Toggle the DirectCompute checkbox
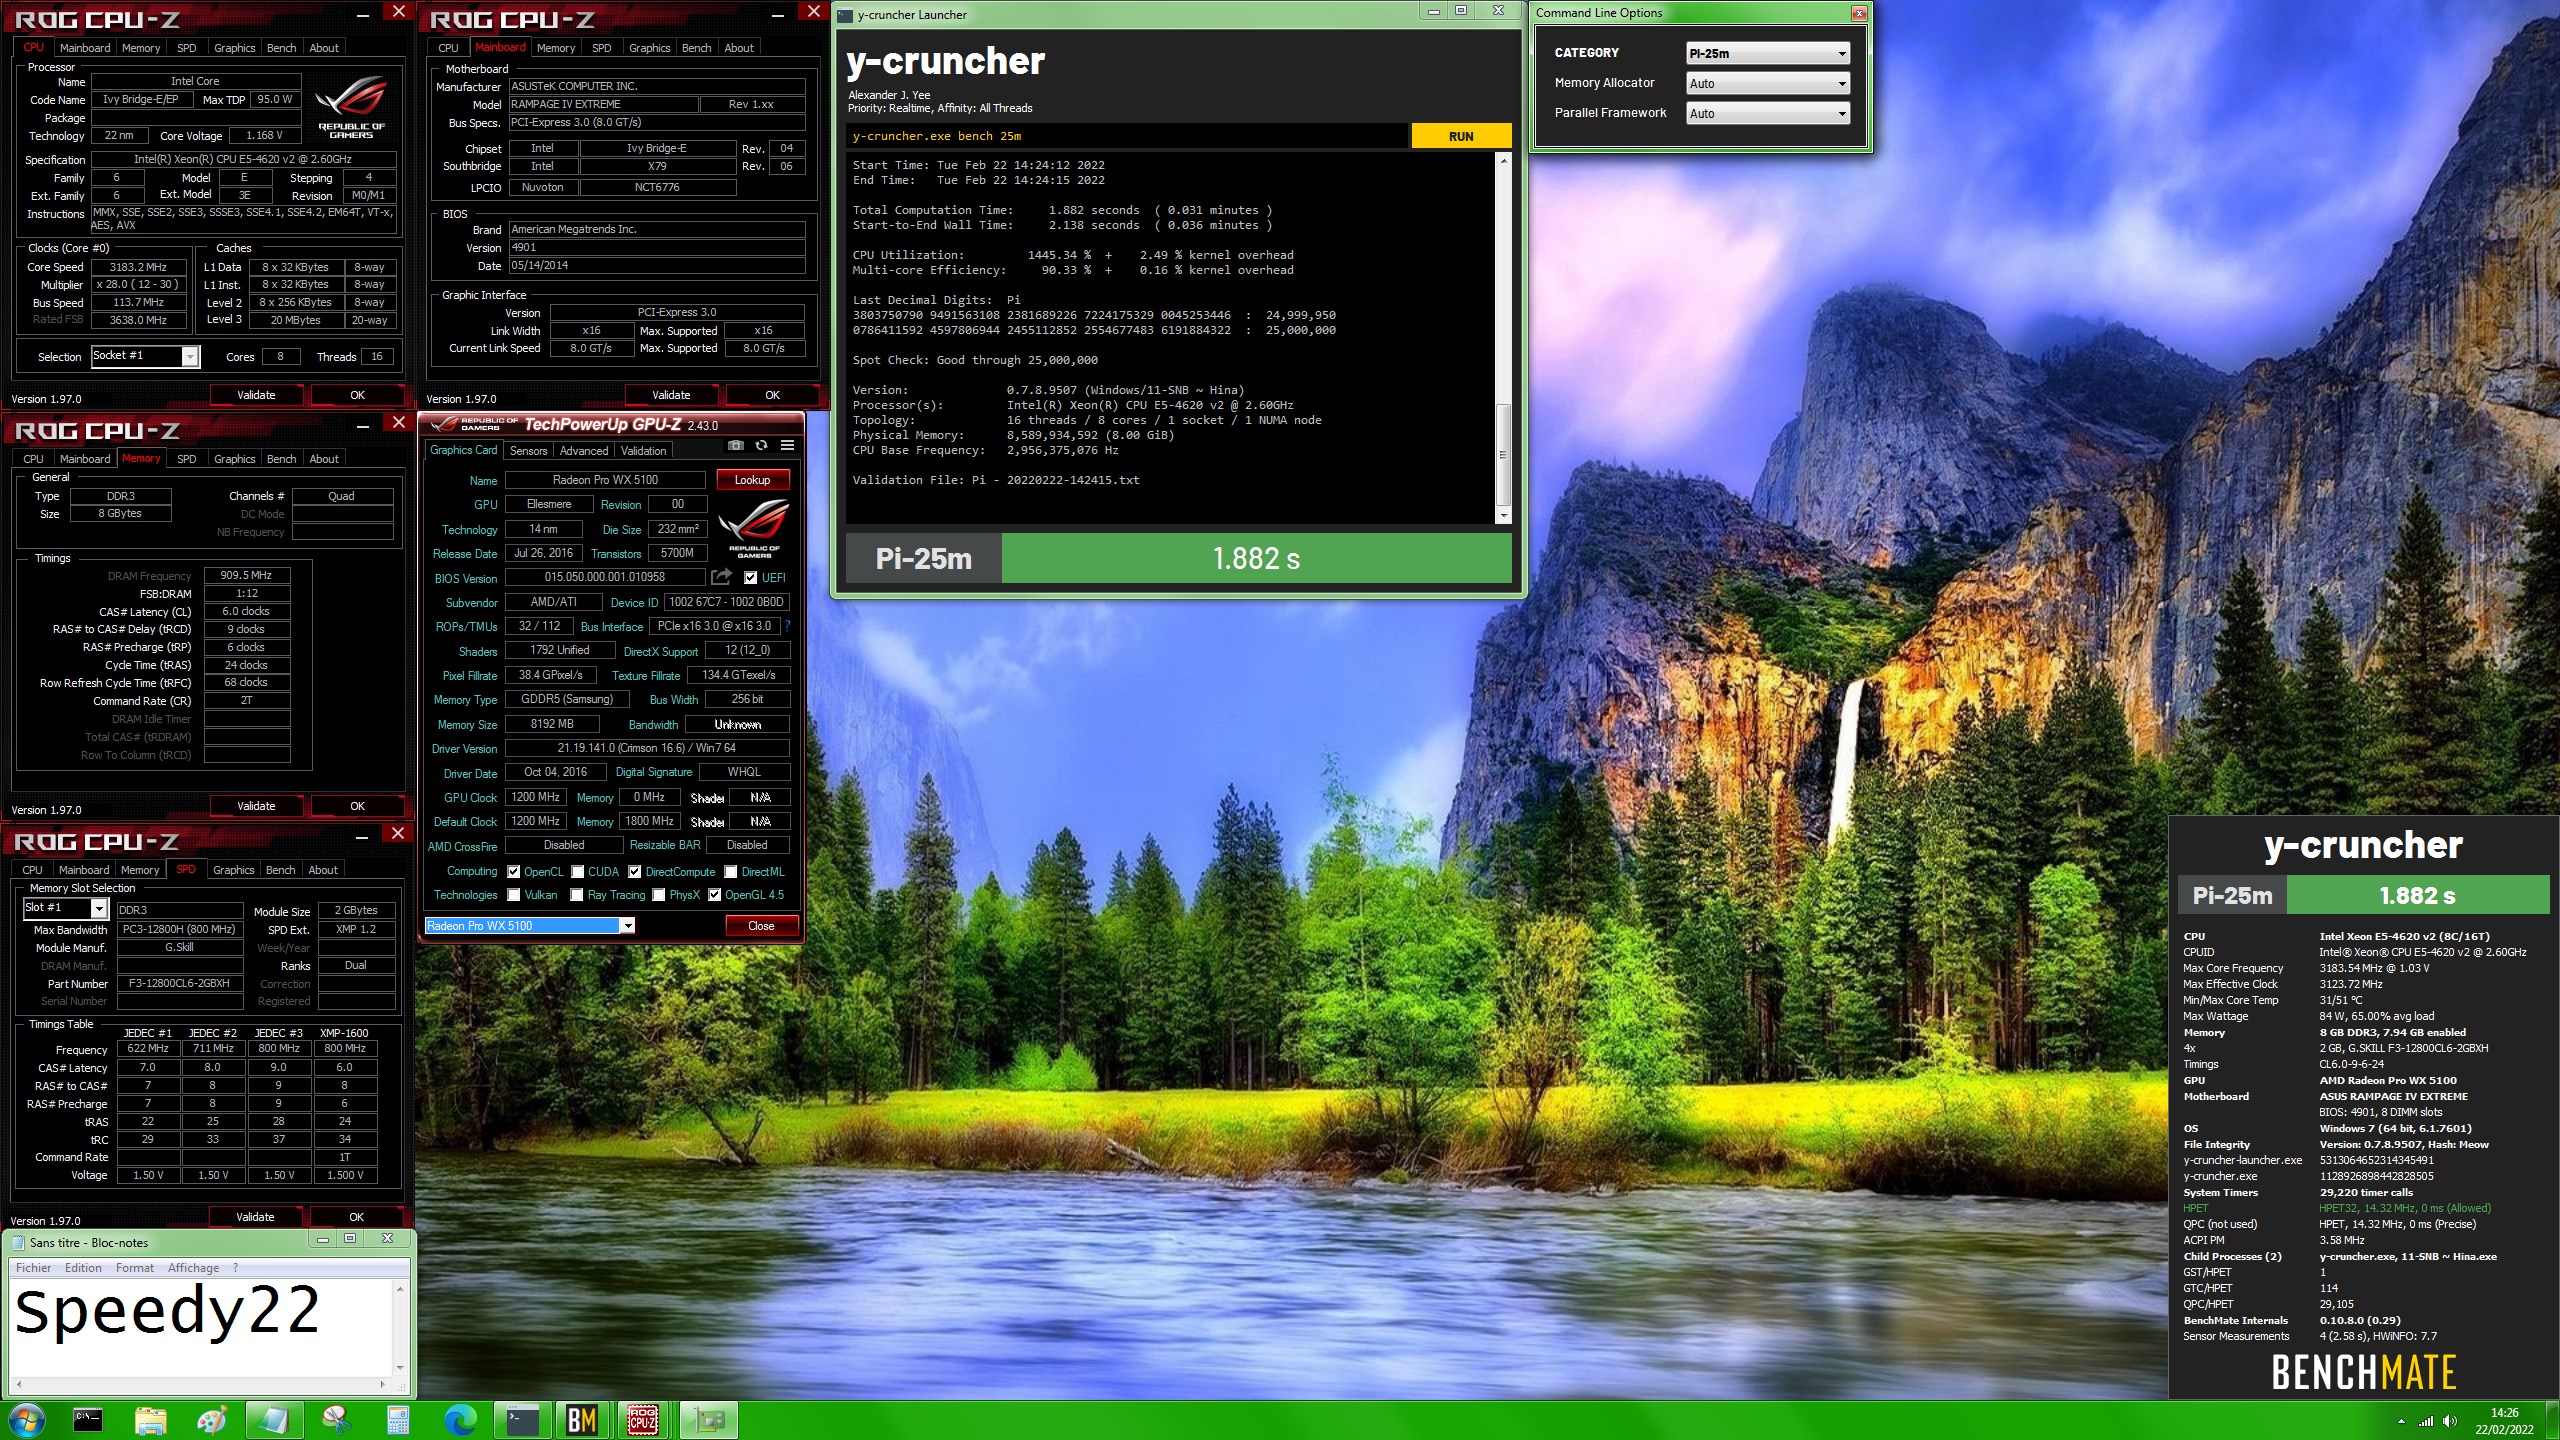 [635, 871]
